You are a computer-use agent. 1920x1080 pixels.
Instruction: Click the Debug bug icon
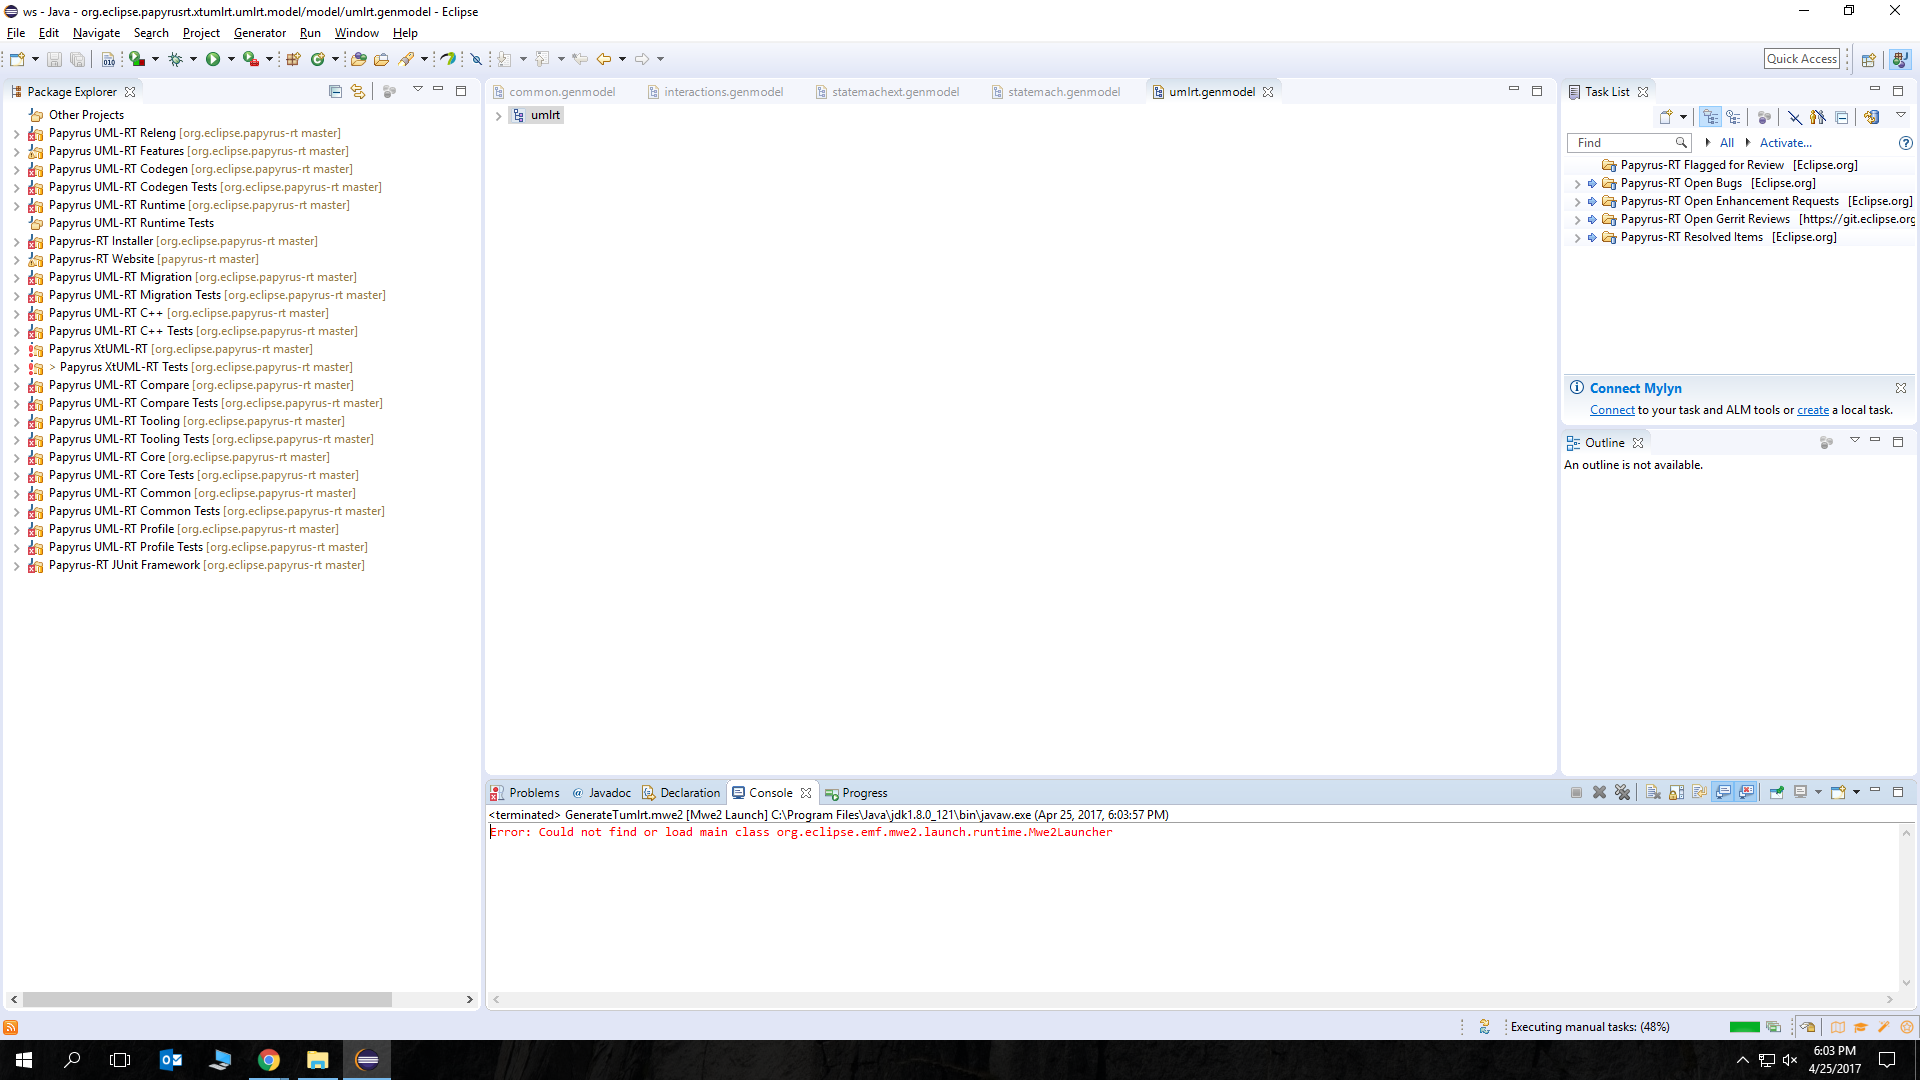tap(175, 59)
